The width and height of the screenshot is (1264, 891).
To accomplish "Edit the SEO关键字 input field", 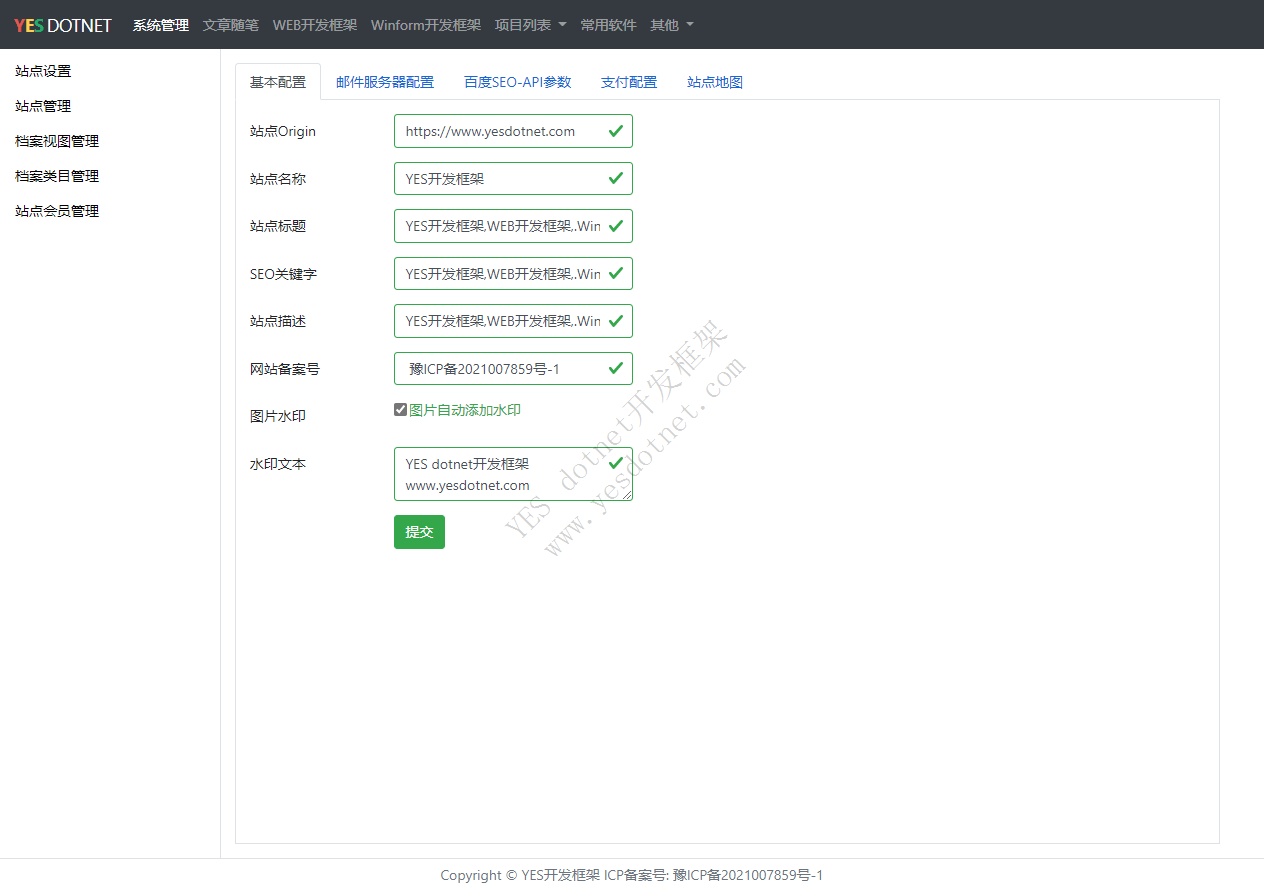I will click(x=513, y=274).
